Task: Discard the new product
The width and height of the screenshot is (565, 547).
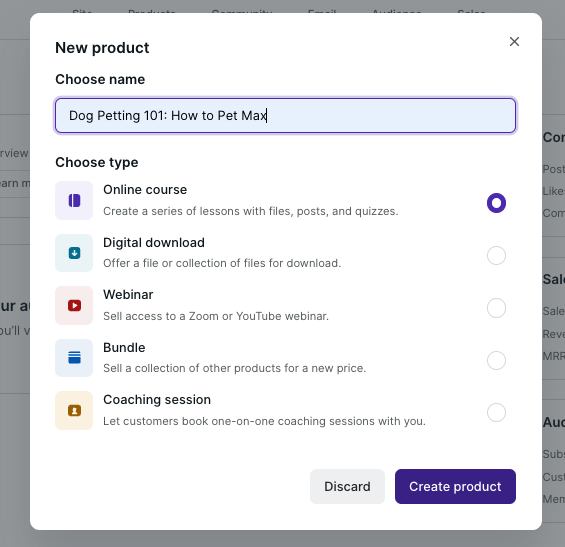Action: click(347, 486)
